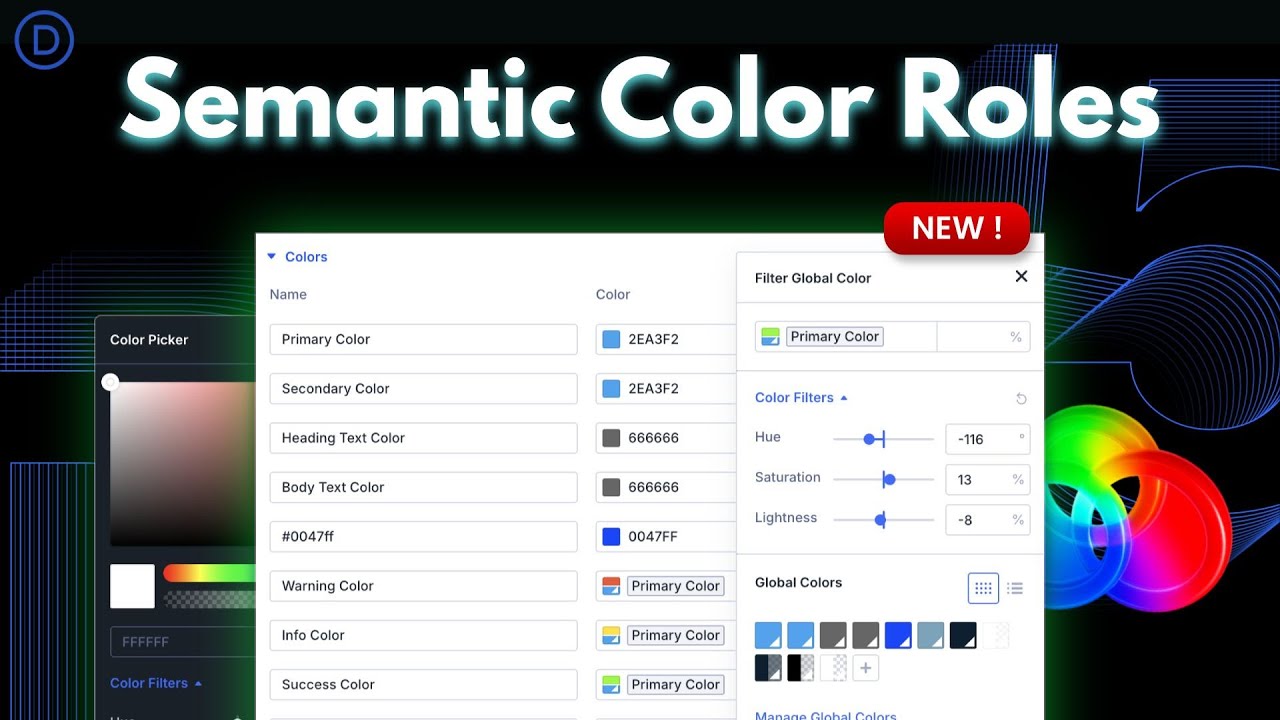Click the 2EA3F2 value in Secondary Color row
This screenshot has width=1280, height=720.
pos(653,388)
